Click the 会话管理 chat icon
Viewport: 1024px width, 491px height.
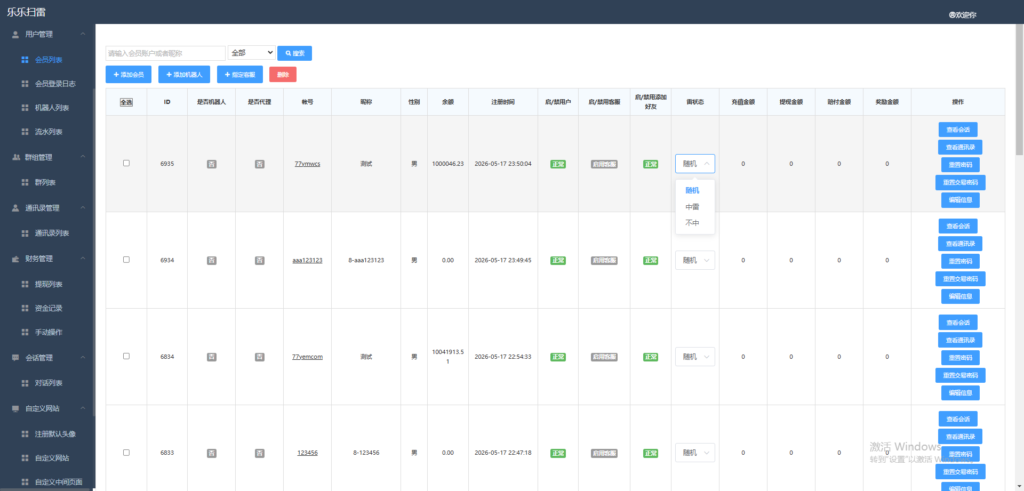[16, 358]
